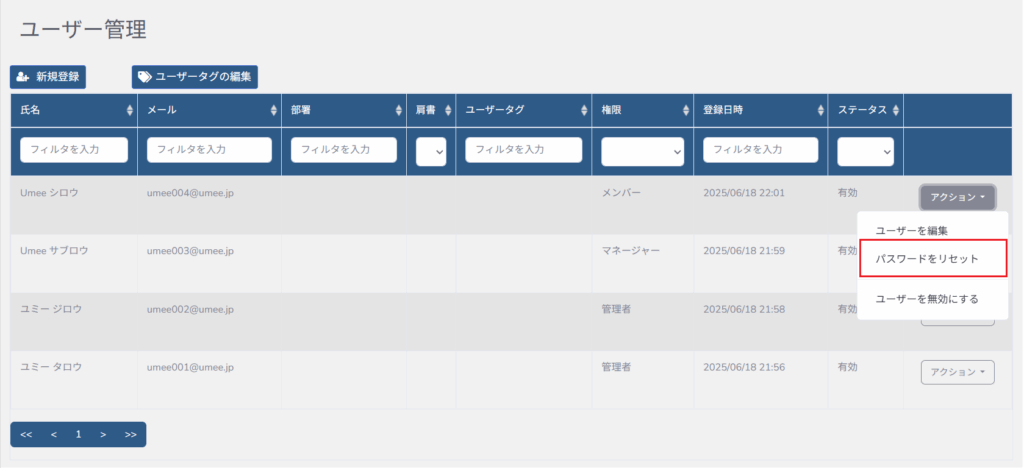The height and width of the screenshot is (468, 1024).
Task: Click the 新規登録 add-user button
Action: pos(46,76)
